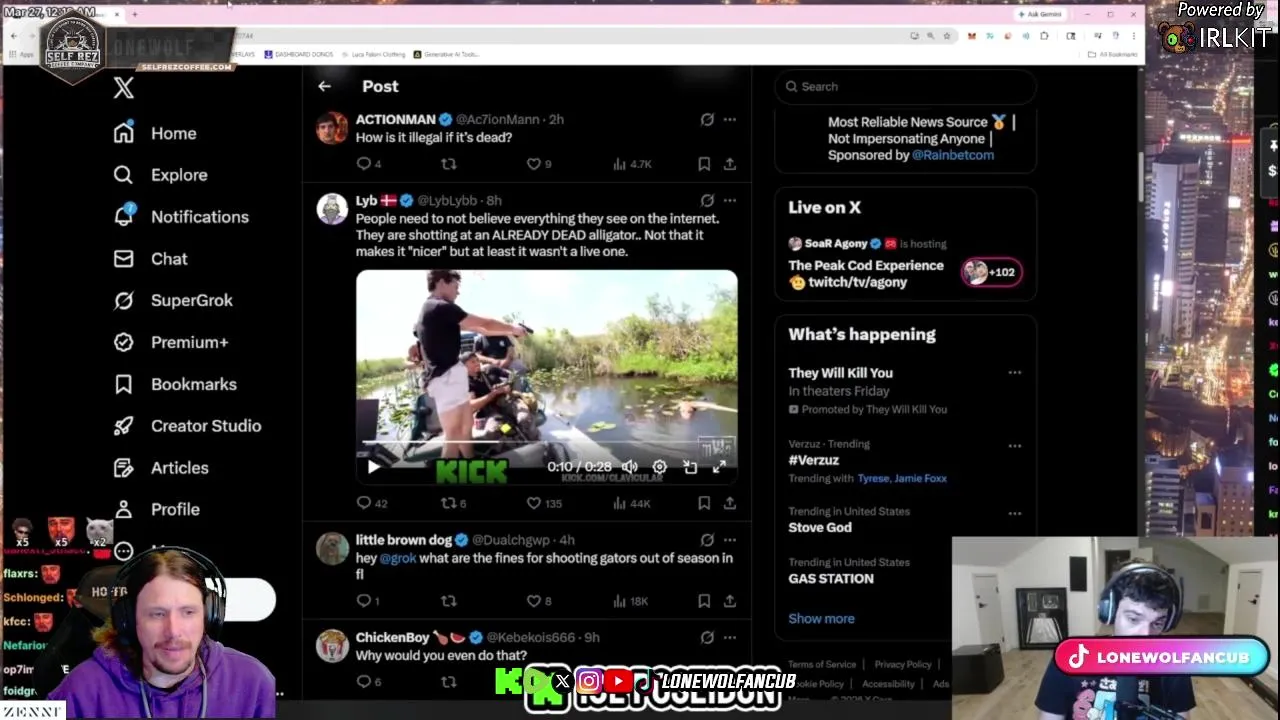Screen dimensions: 1280x720
Task: Open Chat in the sidebar
Action: [x=151, y=259]
